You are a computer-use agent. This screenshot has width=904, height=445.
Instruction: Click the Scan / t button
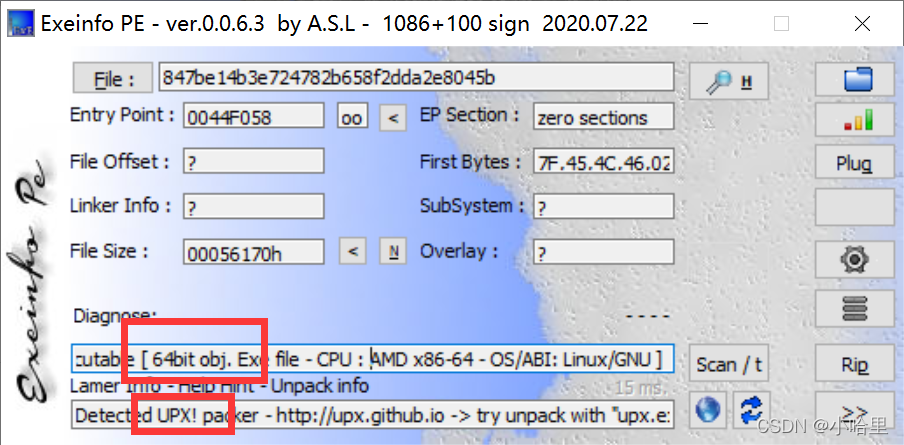coord(729,364)
